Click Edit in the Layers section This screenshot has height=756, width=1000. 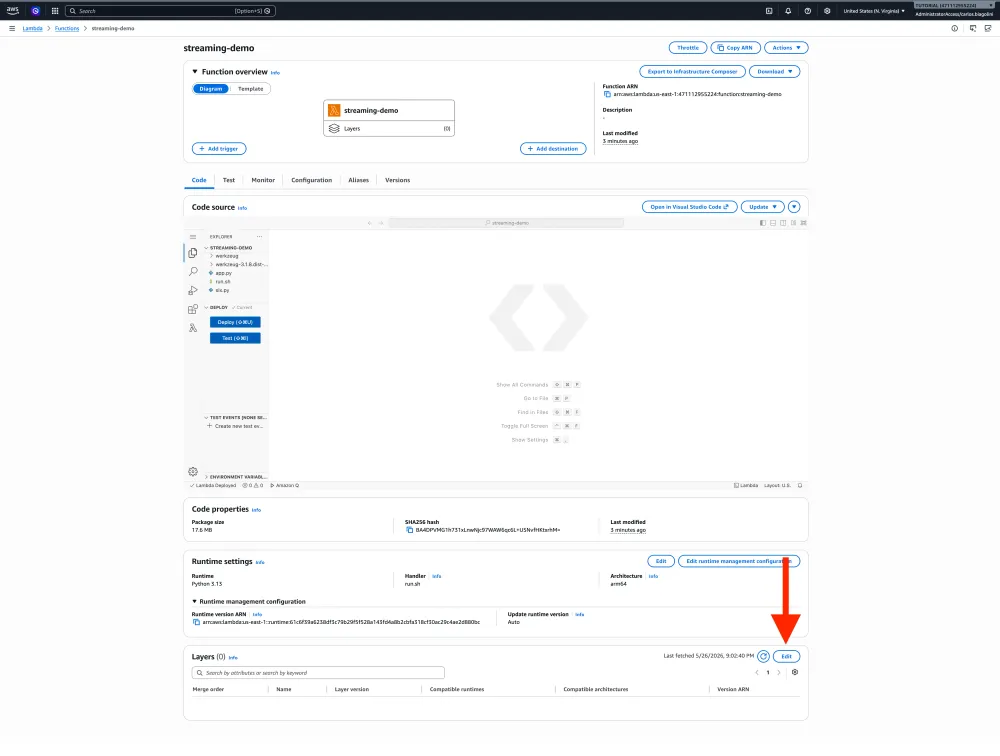[786, 656]
